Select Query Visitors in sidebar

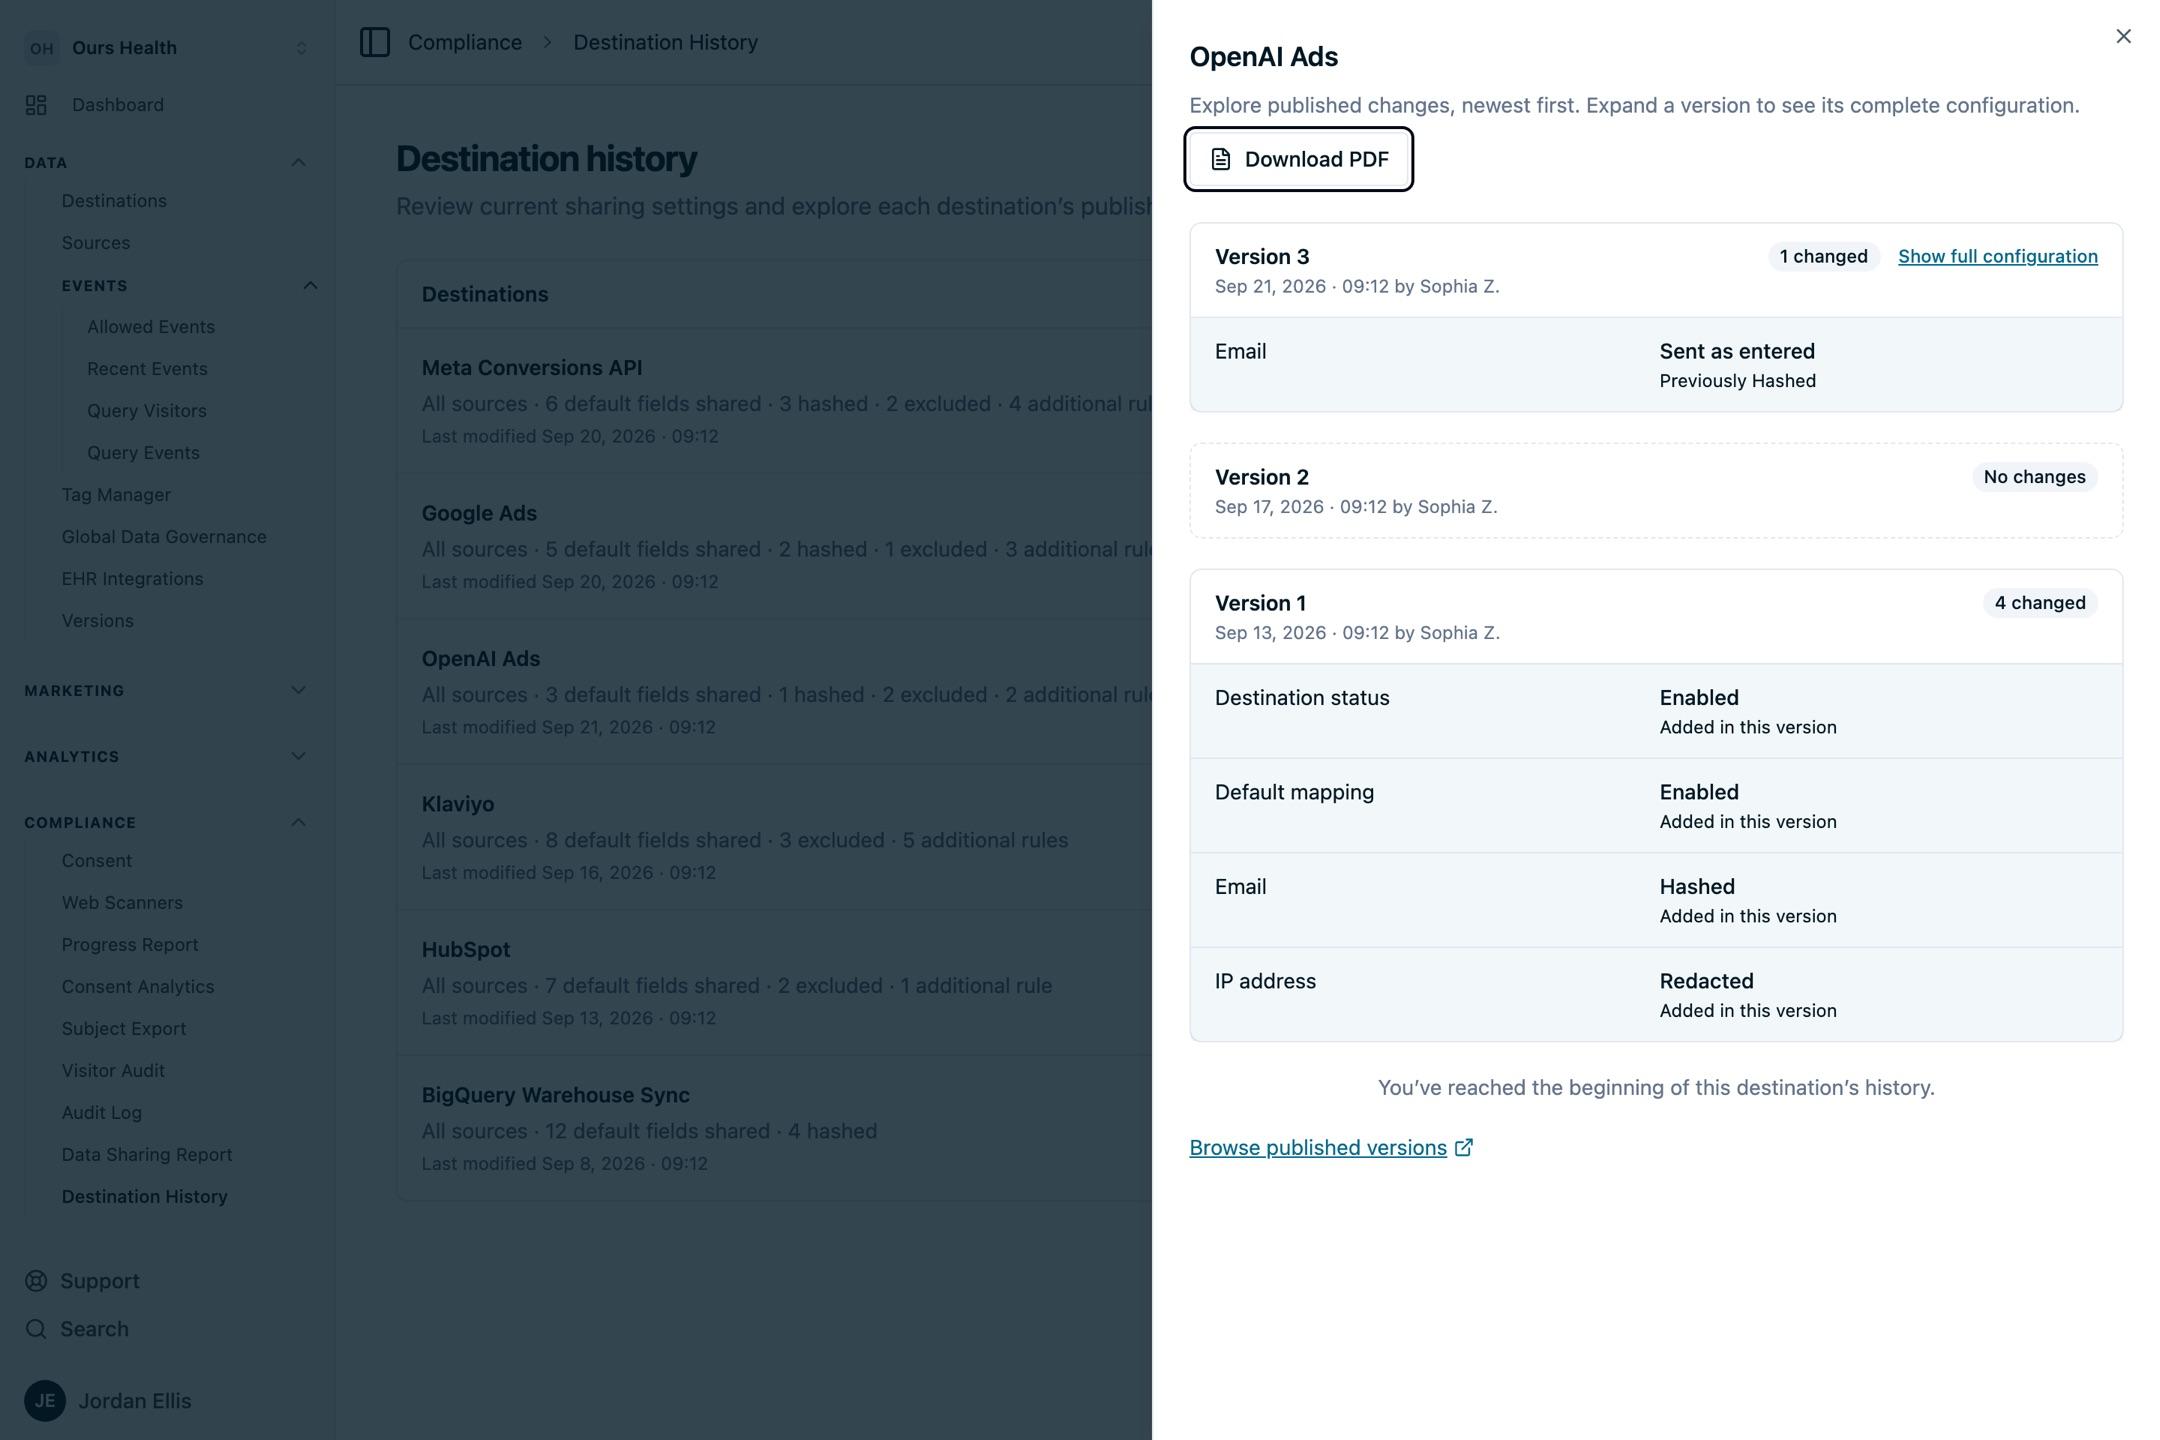(147, 411)
